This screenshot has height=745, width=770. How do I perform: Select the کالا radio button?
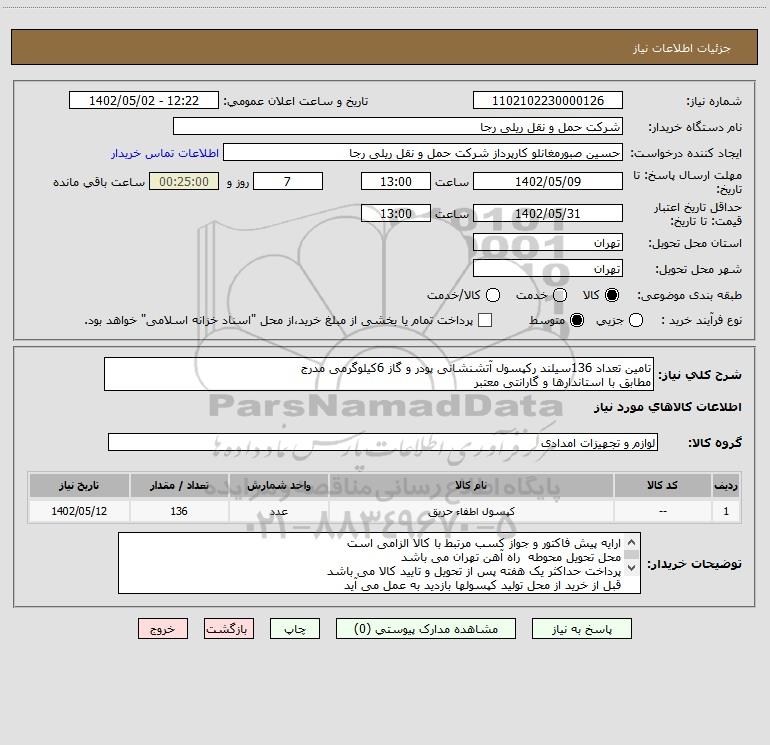click(x=612, y=295)
